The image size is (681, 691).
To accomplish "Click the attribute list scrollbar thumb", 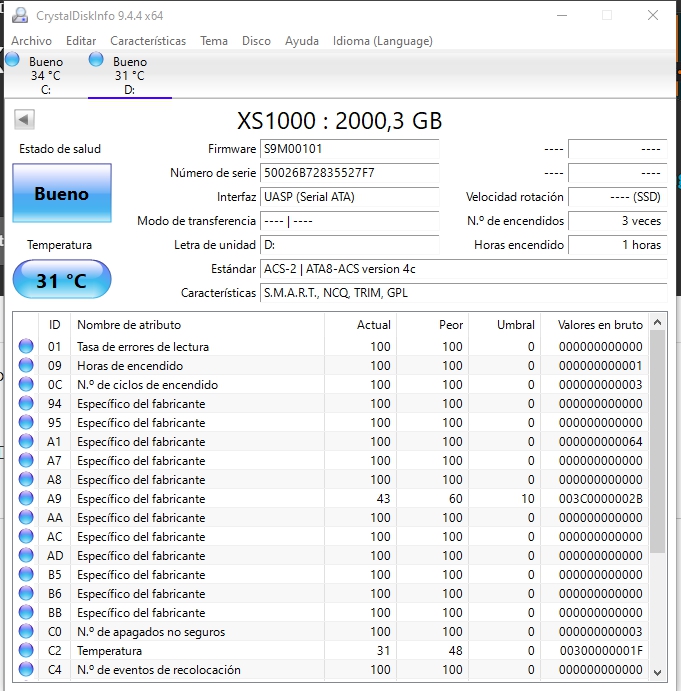I will 658,442.
